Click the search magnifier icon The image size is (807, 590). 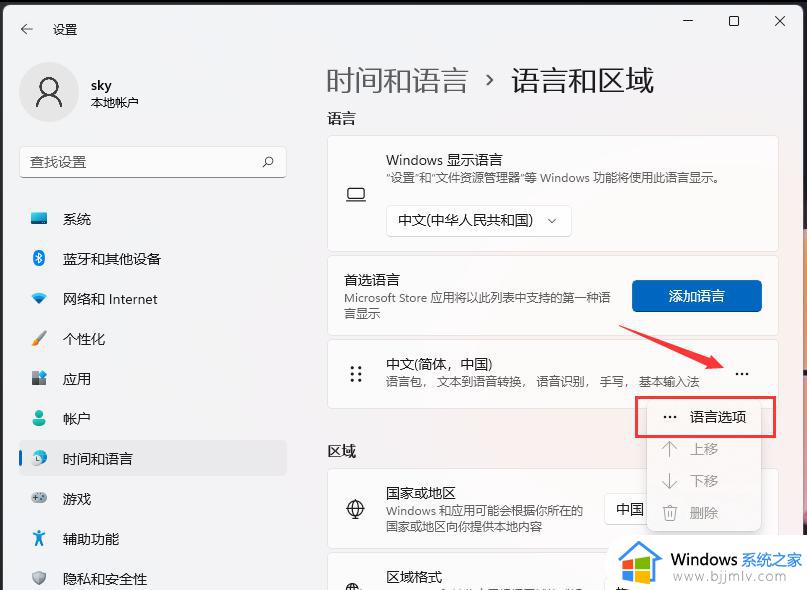tap(268, 162)
